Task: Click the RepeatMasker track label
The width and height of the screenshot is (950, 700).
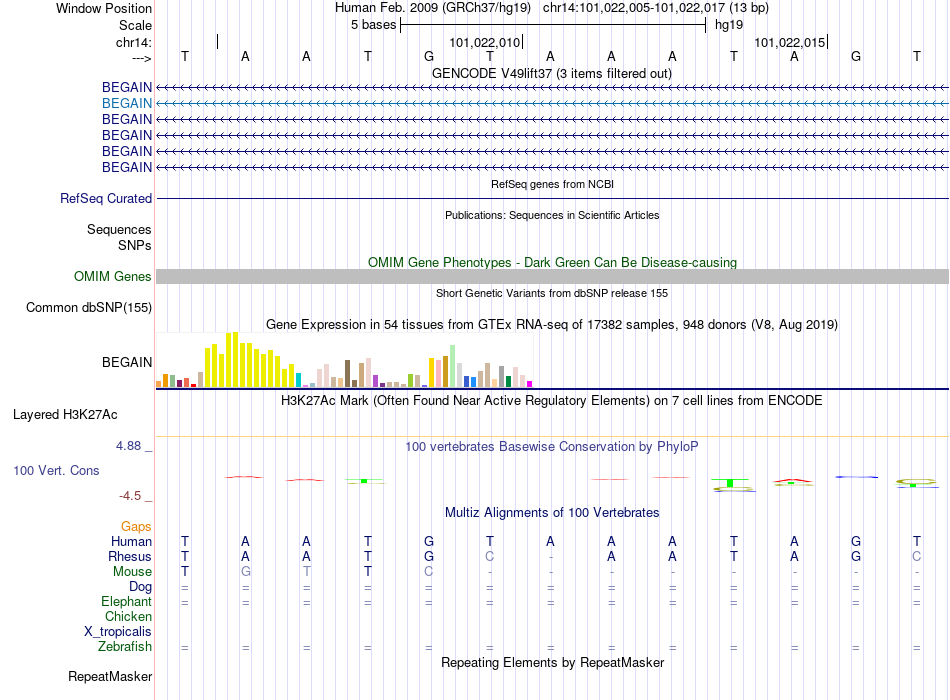Action: tap(110, 676)
